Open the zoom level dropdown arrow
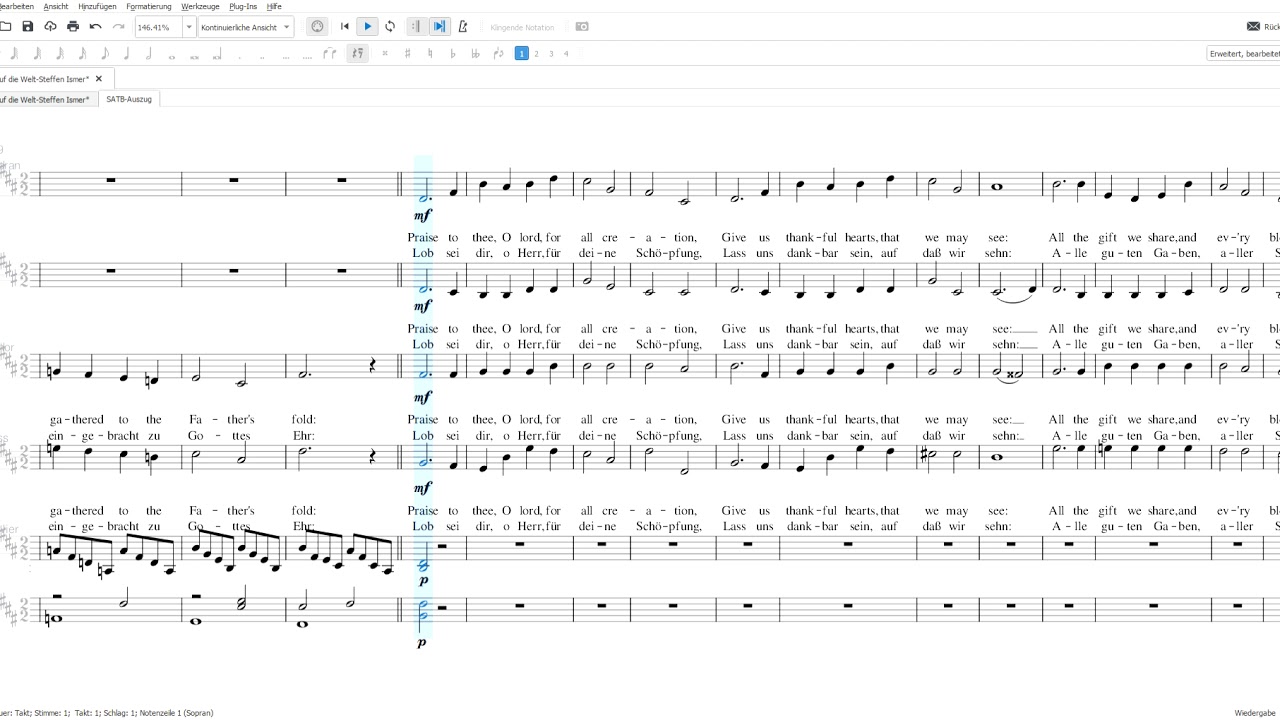The image size is (1280, 720). (189, 27)
